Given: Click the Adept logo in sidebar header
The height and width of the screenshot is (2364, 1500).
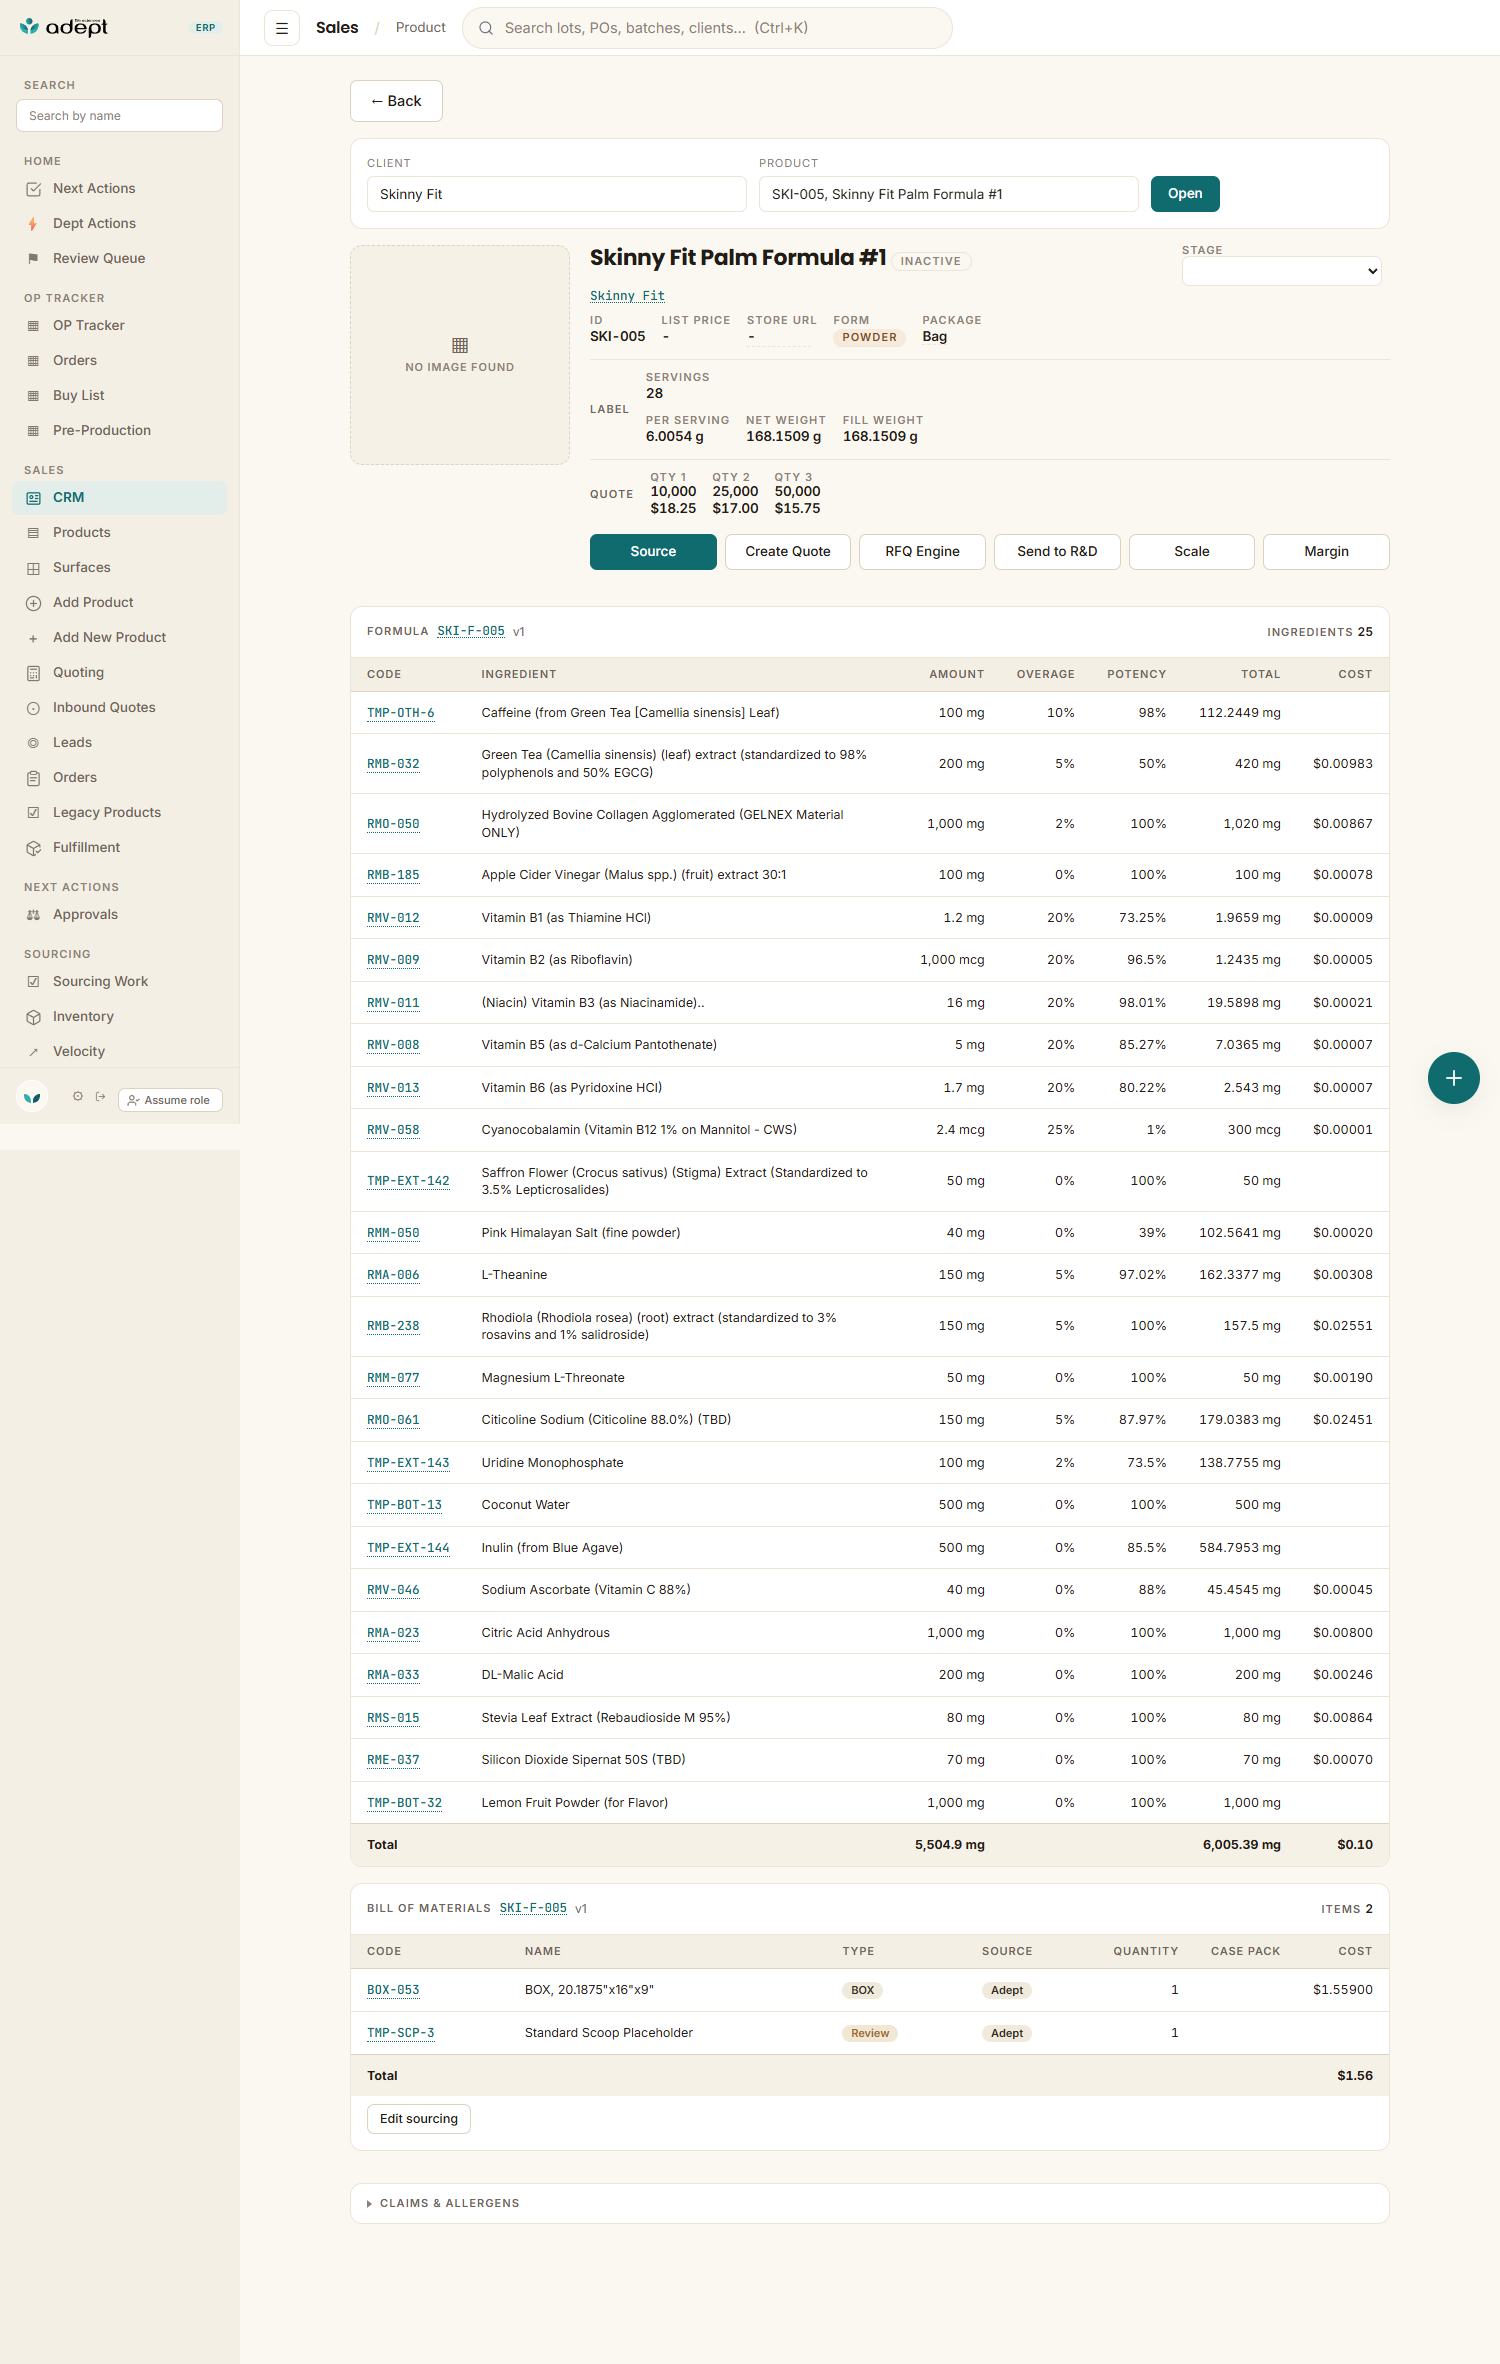Looking at the screenshot, I should click(x=64, y=27).
